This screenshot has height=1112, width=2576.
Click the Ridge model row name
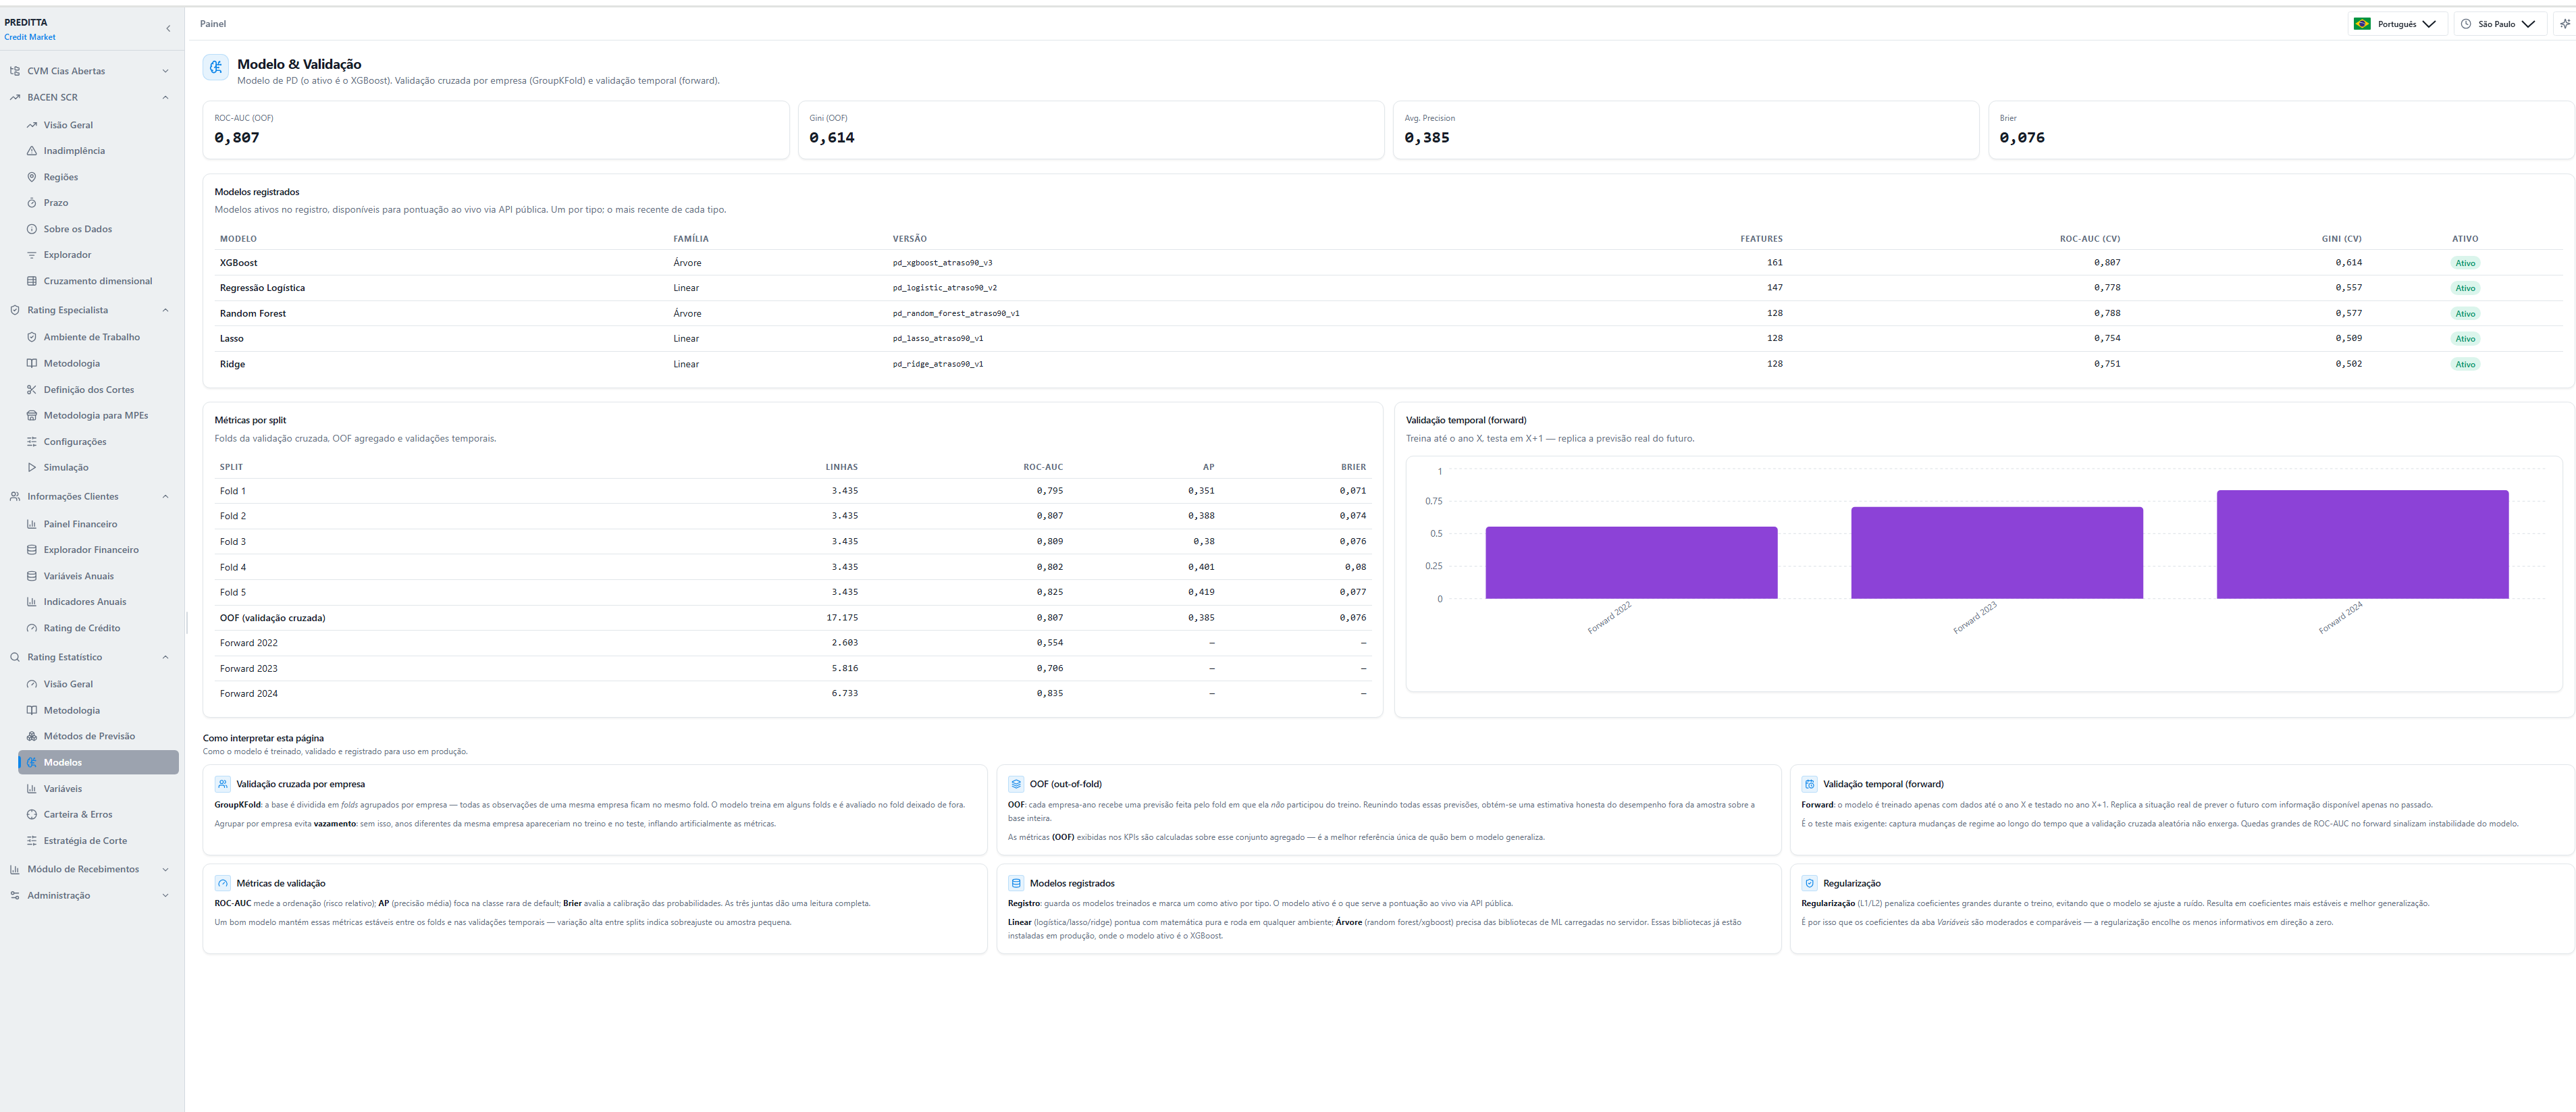[x=232, y=364]
